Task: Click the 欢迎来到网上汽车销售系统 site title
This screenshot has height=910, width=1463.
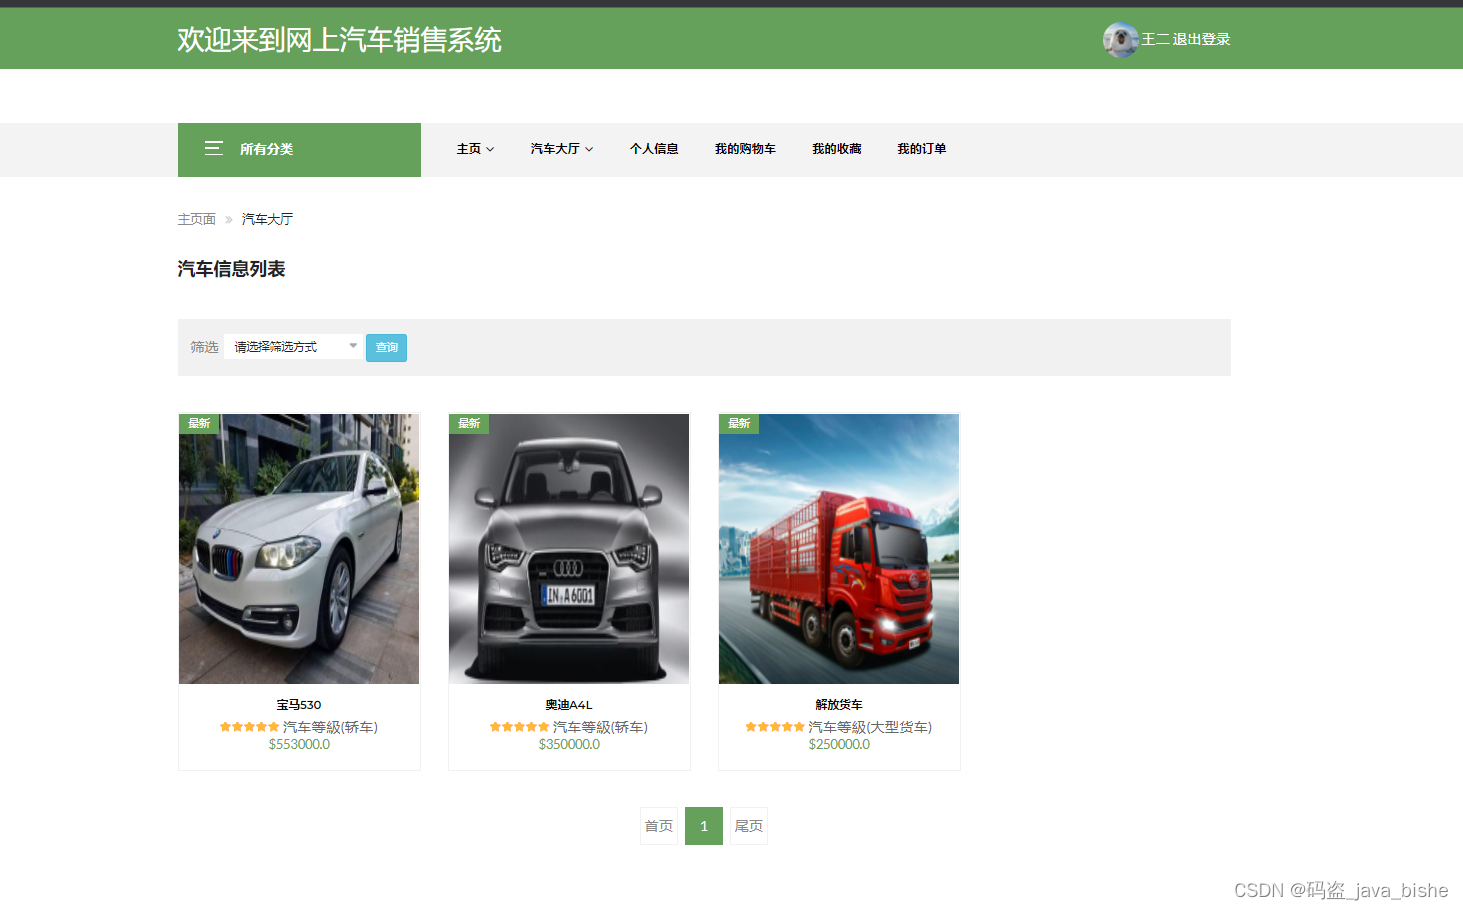Action: (x=340, y=40)
